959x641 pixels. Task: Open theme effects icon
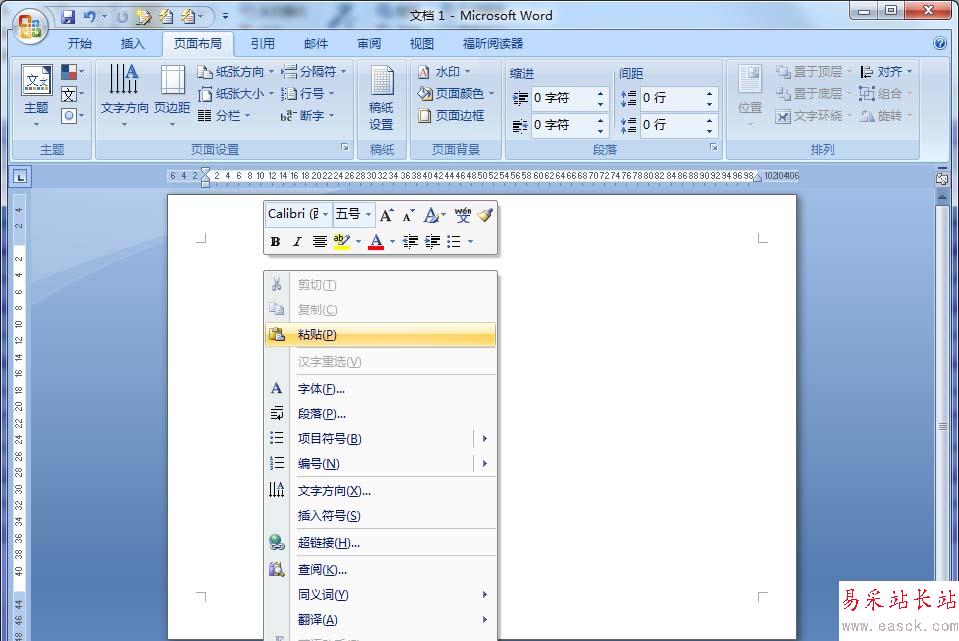tap(69, 115)
